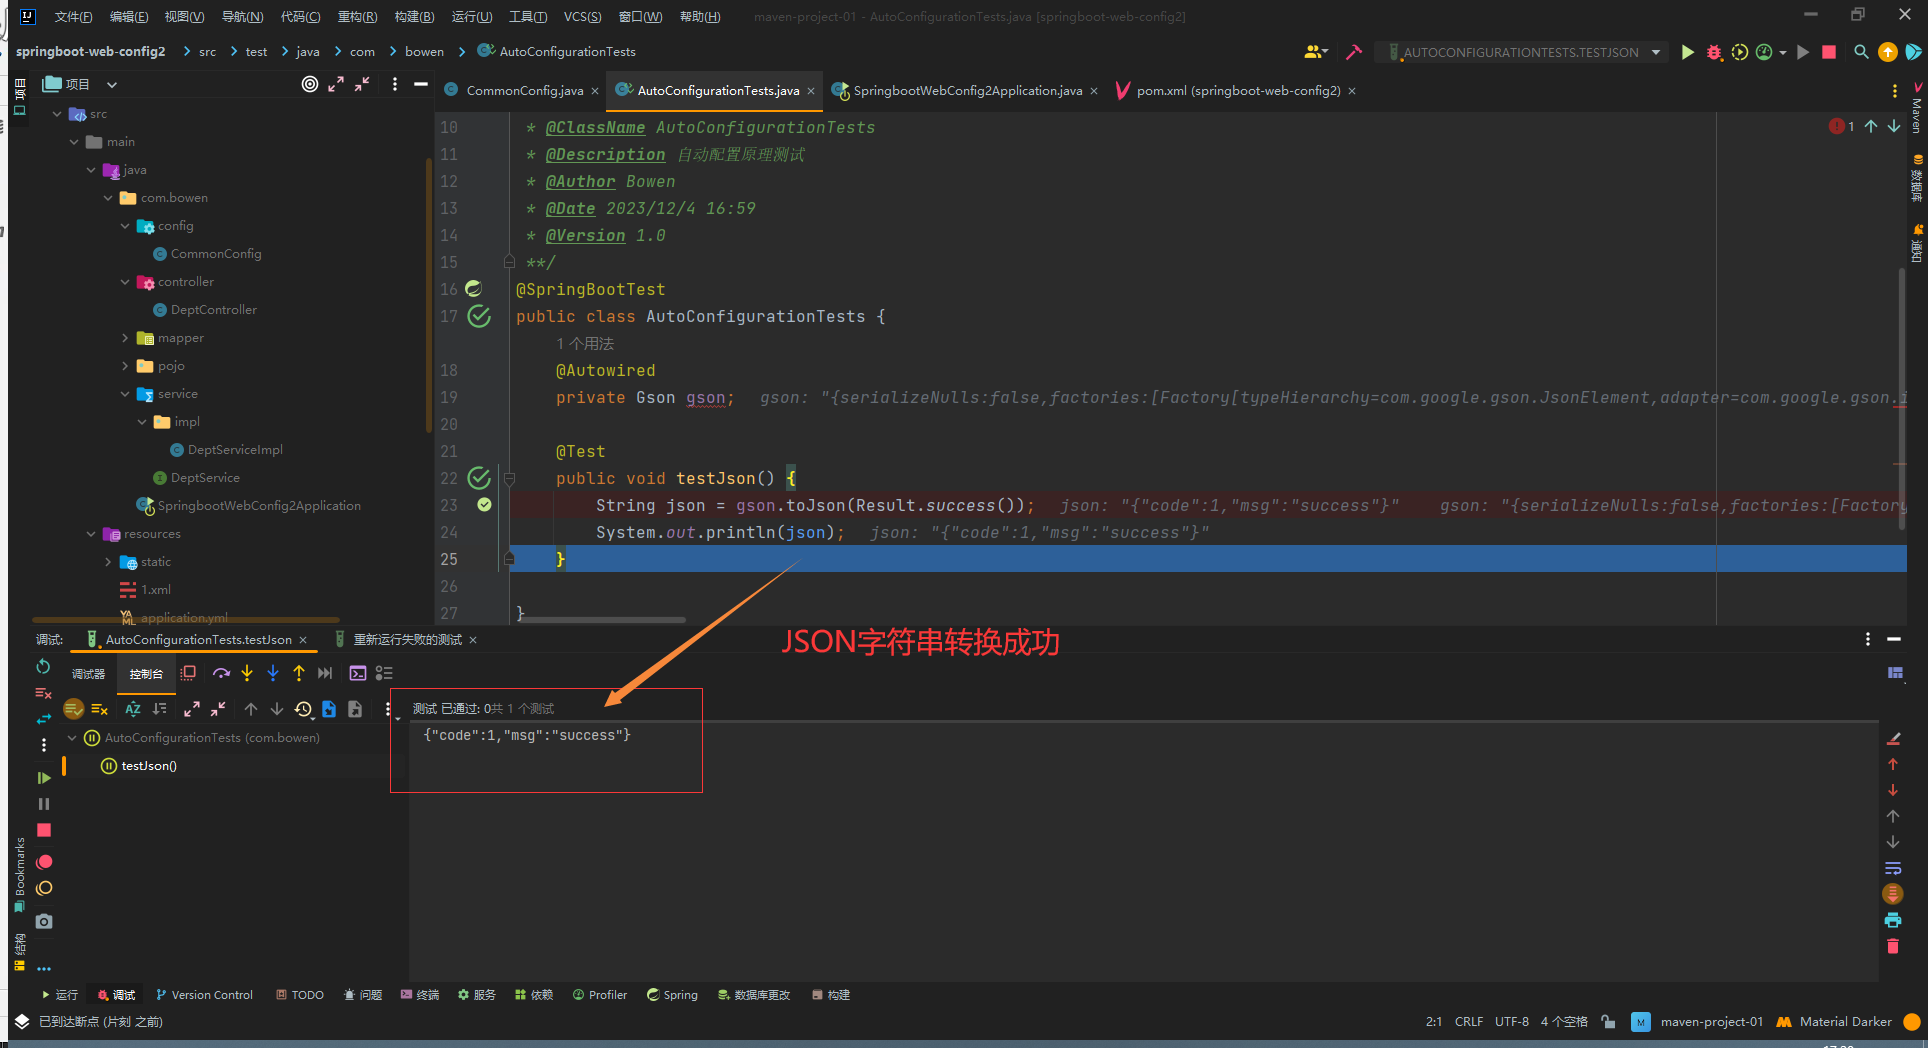Screen dimensions: 1928x1048
Task: Run with coverage icon in toolbar
Action: coord(1740,52)
